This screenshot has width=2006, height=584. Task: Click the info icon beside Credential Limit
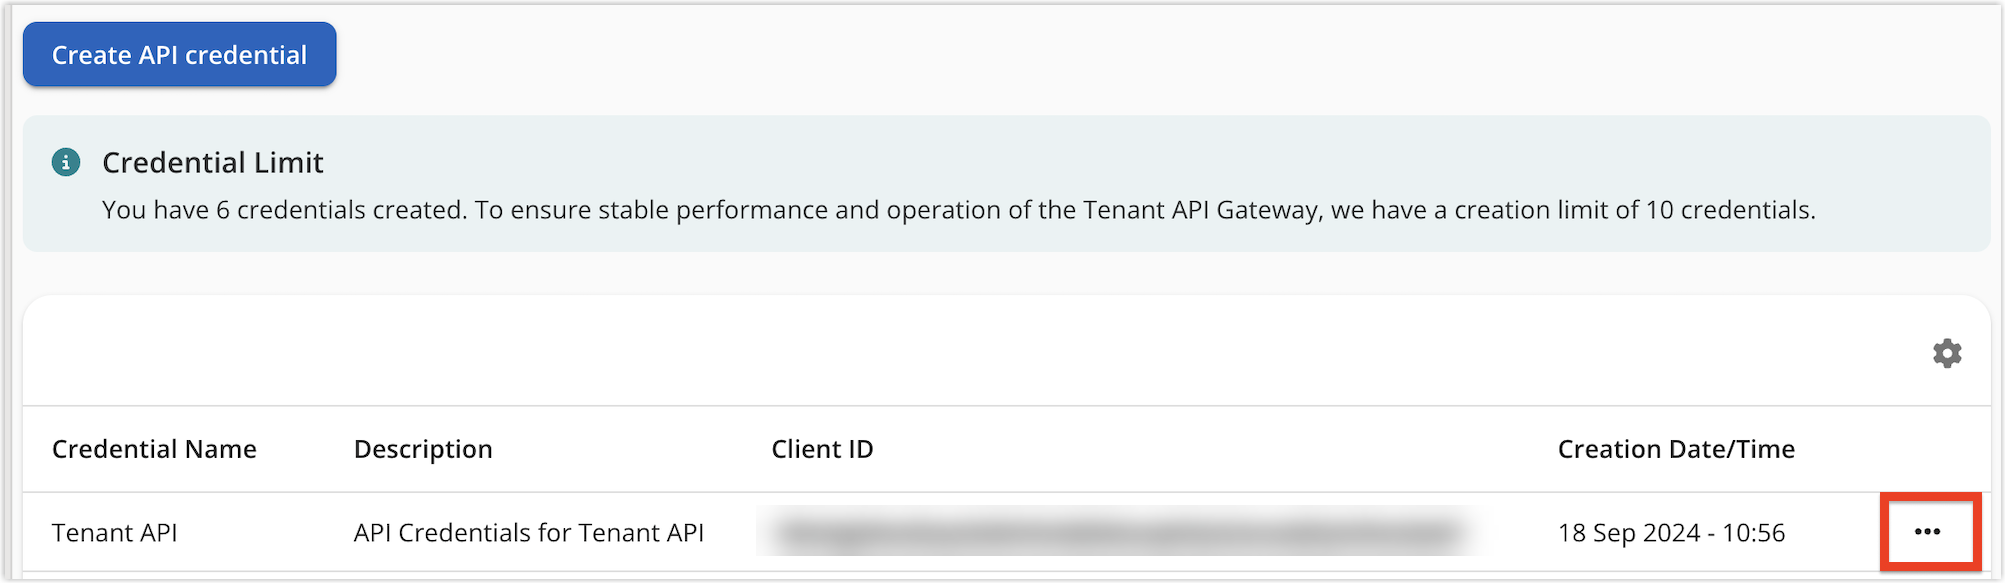coord(66,162)
